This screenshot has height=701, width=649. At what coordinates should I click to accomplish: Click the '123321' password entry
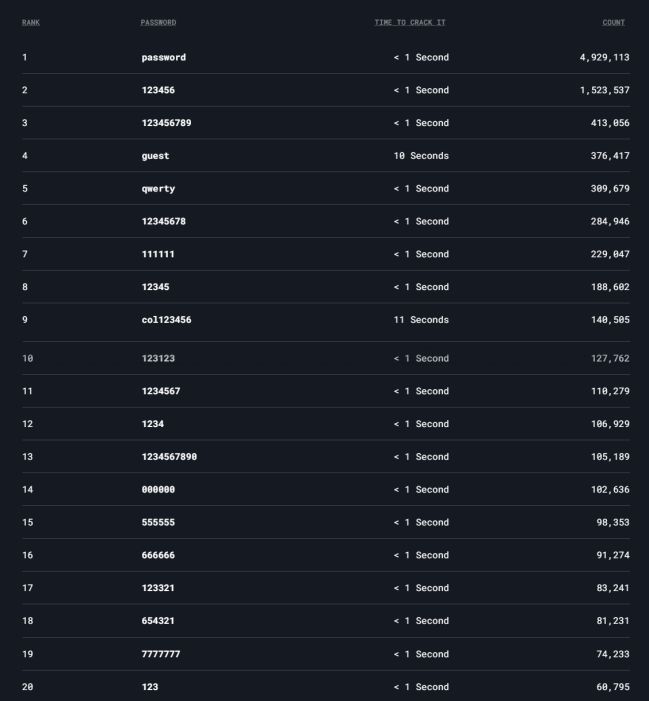158,588
